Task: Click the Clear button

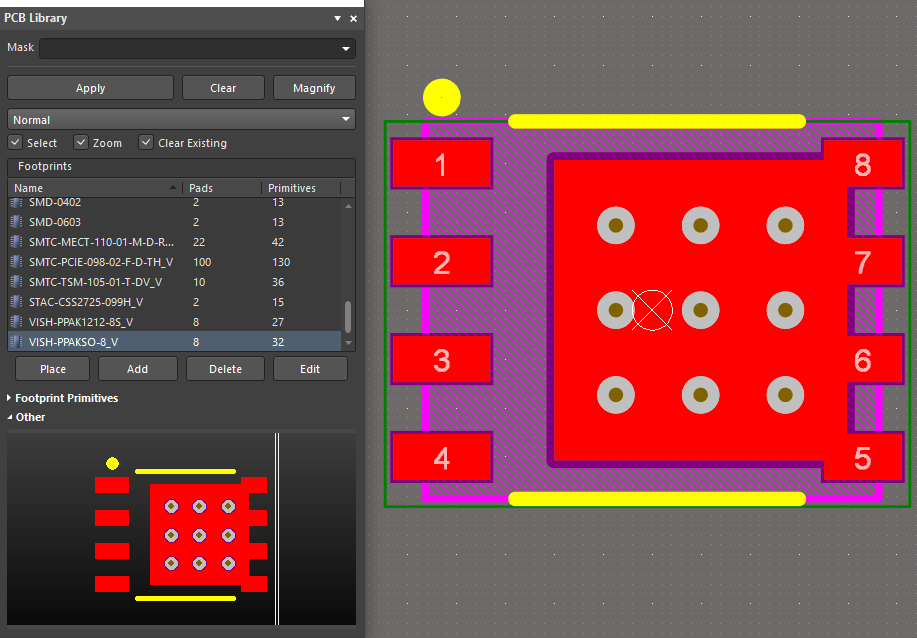Action: click(x=223, y=88)
